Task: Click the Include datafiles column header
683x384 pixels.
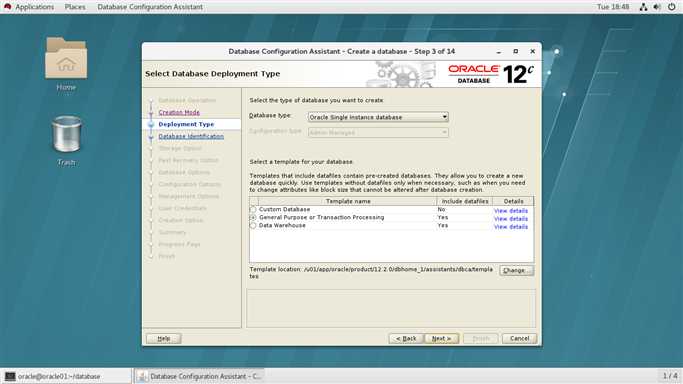Action: (x=465, y=201)
